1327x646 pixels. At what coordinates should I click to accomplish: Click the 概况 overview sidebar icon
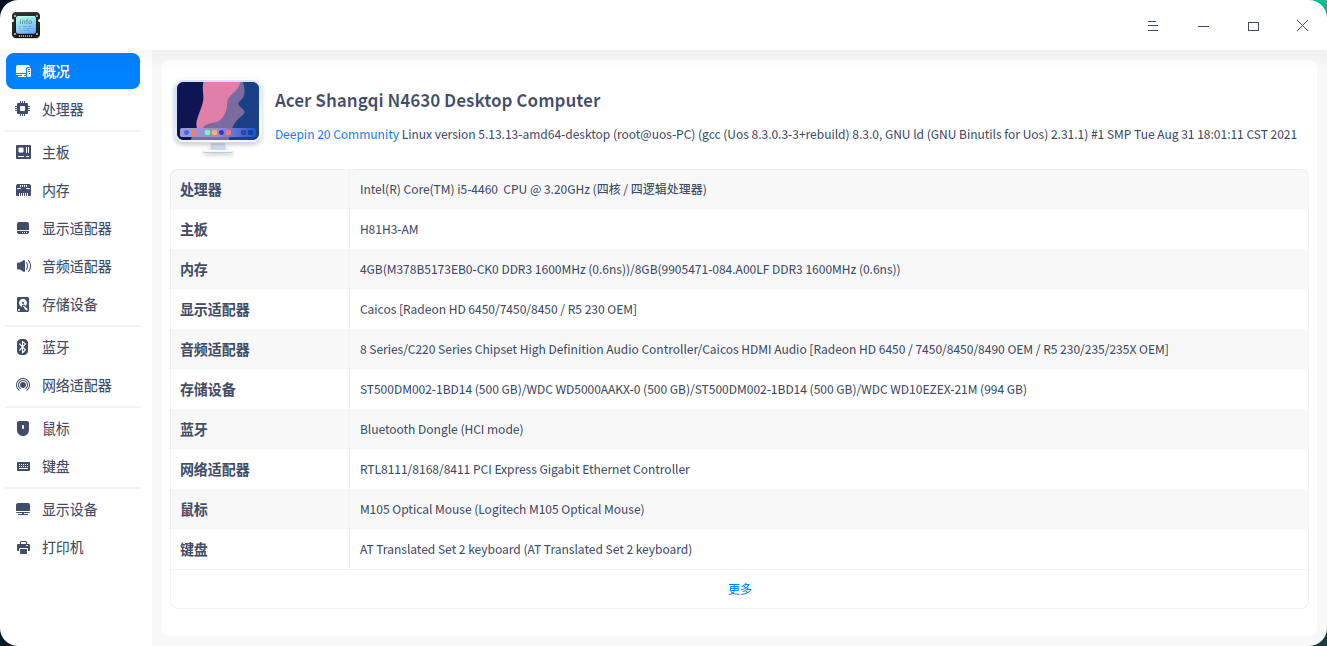click(x=23, y=72)
